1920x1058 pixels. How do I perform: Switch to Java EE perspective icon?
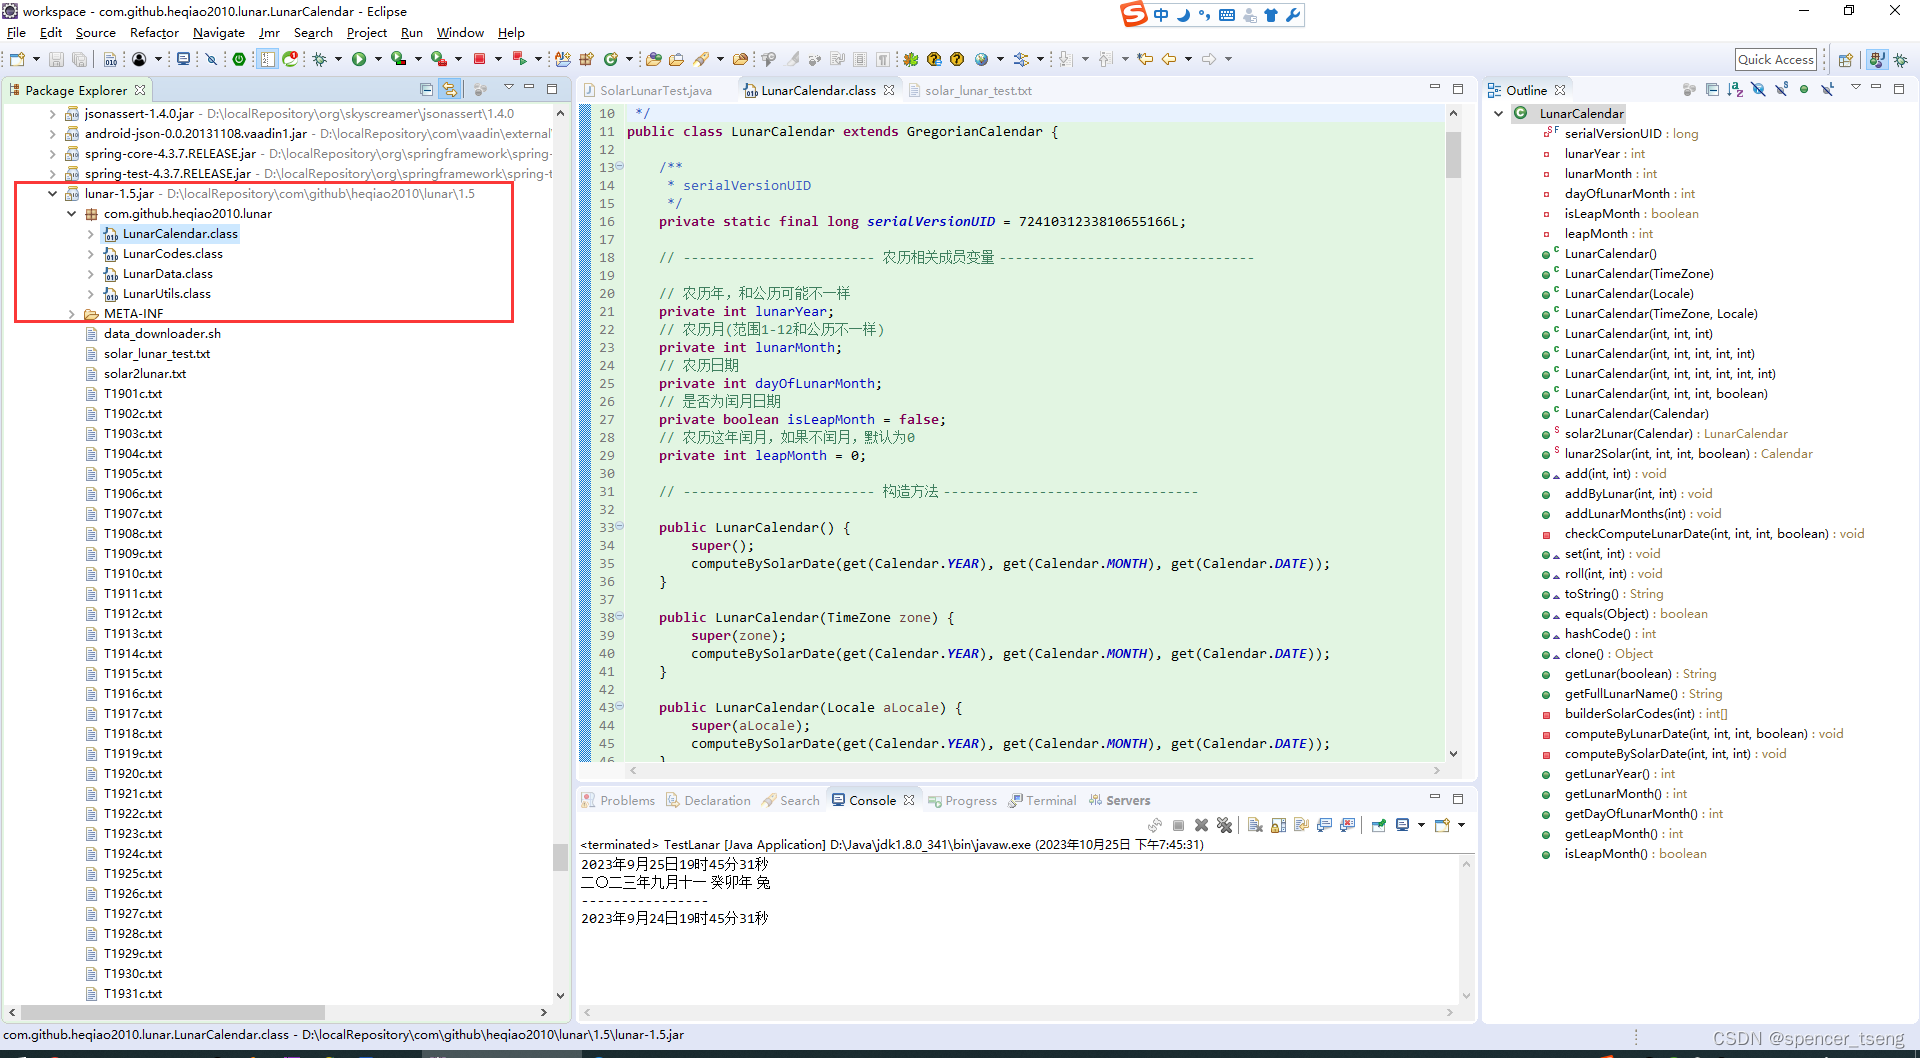pyautogui.click(x=1877, y=60)
